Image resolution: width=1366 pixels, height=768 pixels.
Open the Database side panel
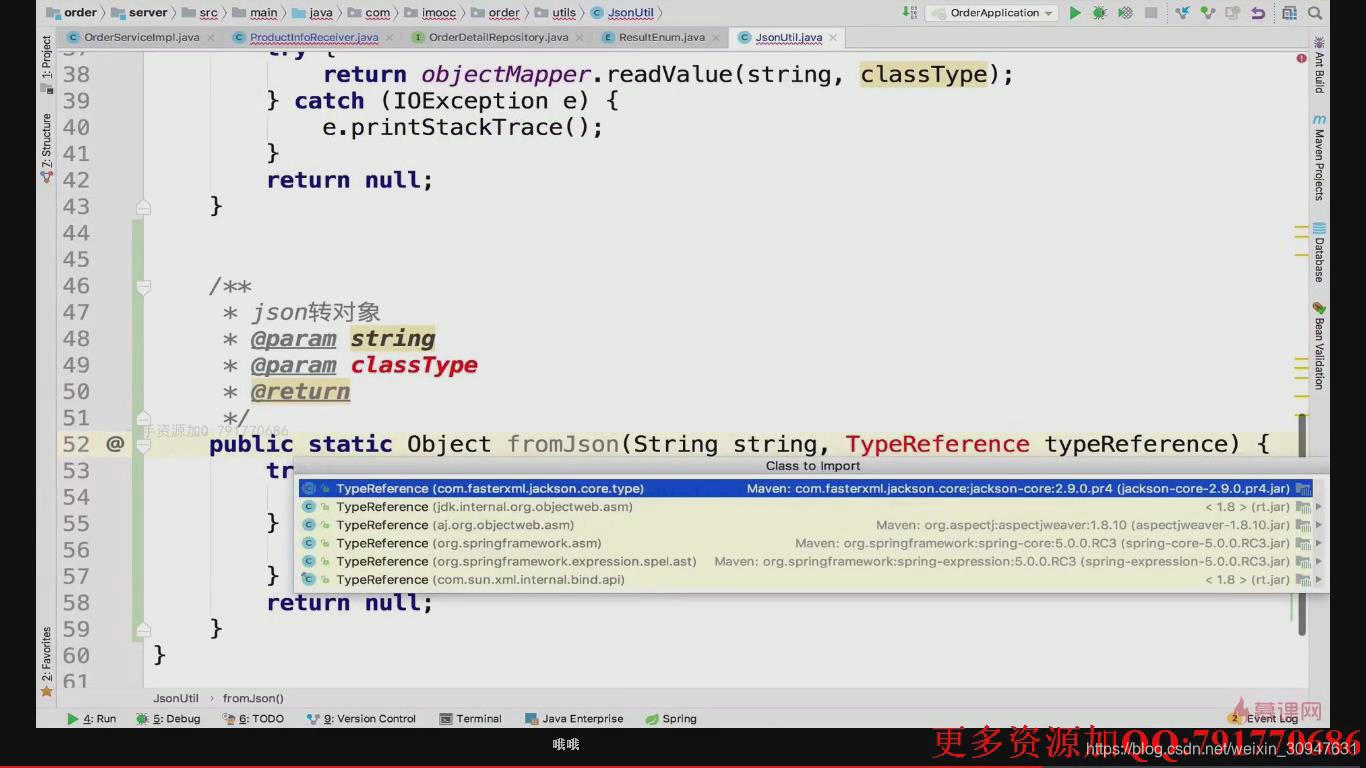click(x=1319, y=252)
